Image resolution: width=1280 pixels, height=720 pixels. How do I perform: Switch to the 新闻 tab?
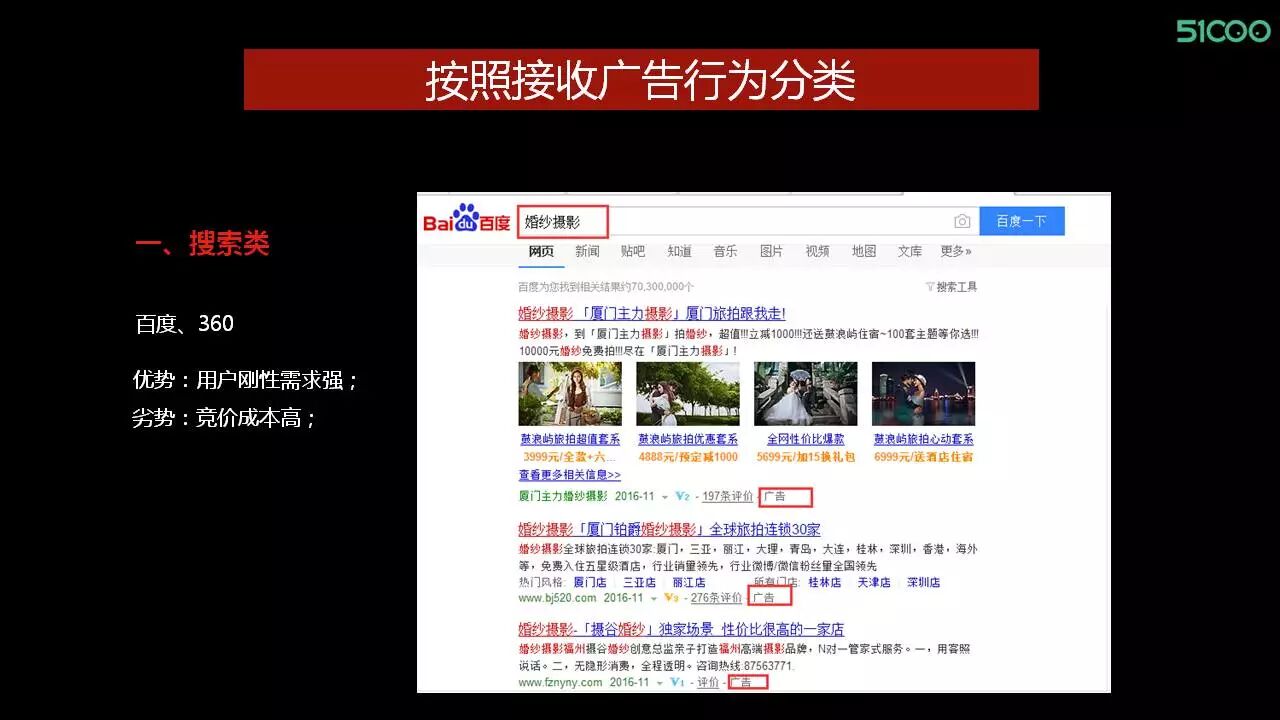pos(587,251)
